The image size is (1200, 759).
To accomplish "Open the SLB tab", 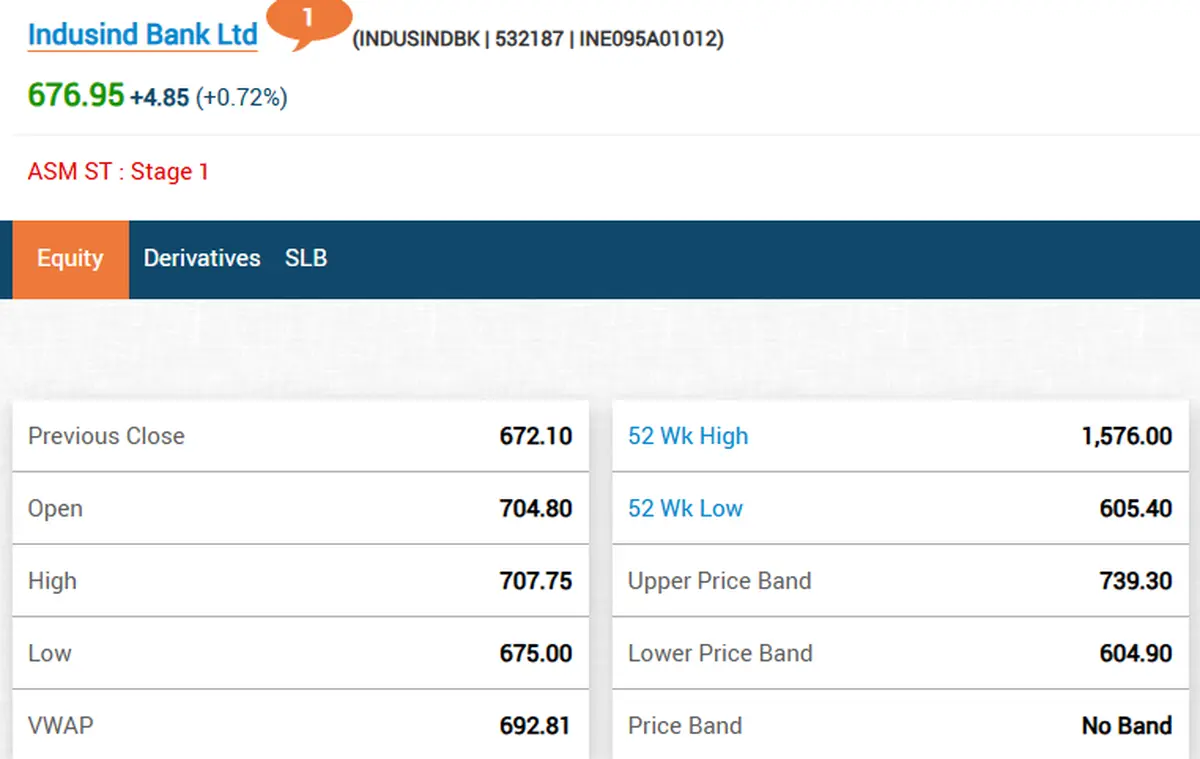I will point(306,258).
